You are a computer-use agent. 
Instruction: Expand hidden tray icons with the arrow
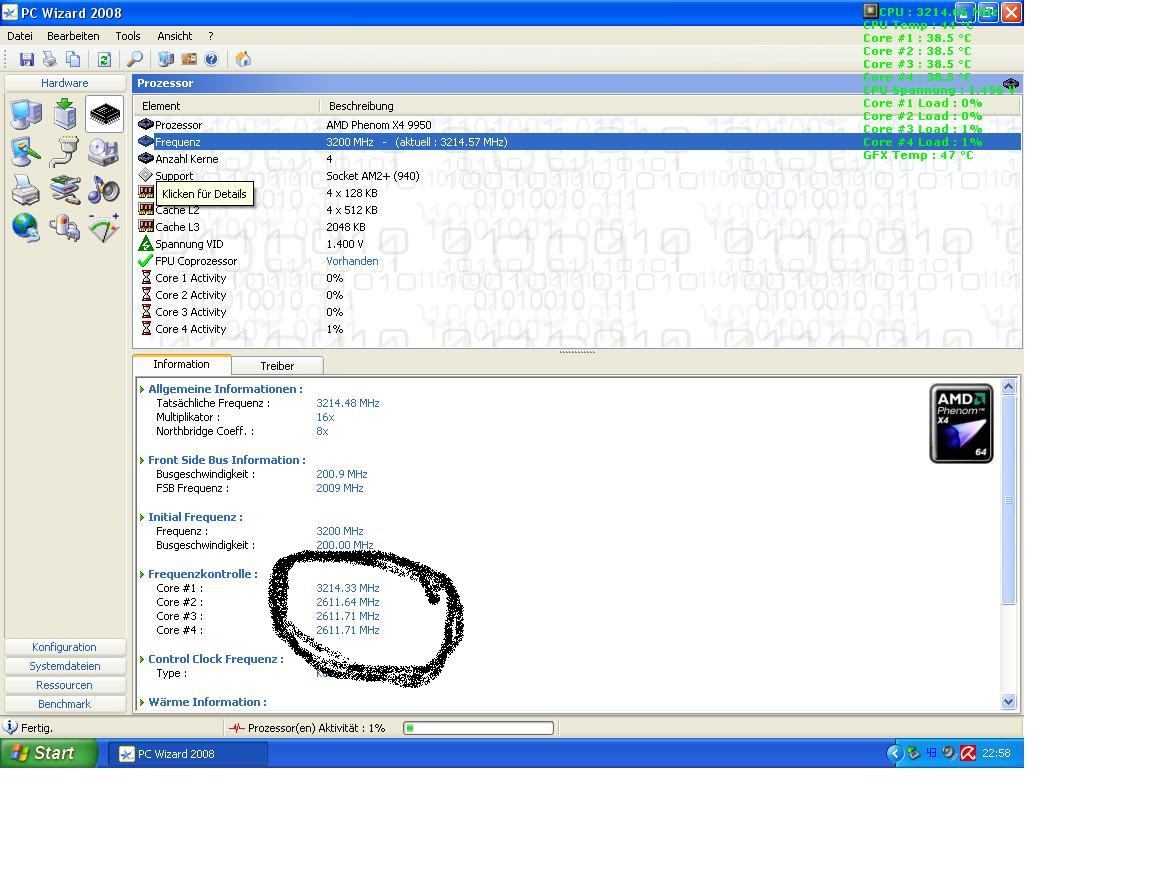(895, 753)
